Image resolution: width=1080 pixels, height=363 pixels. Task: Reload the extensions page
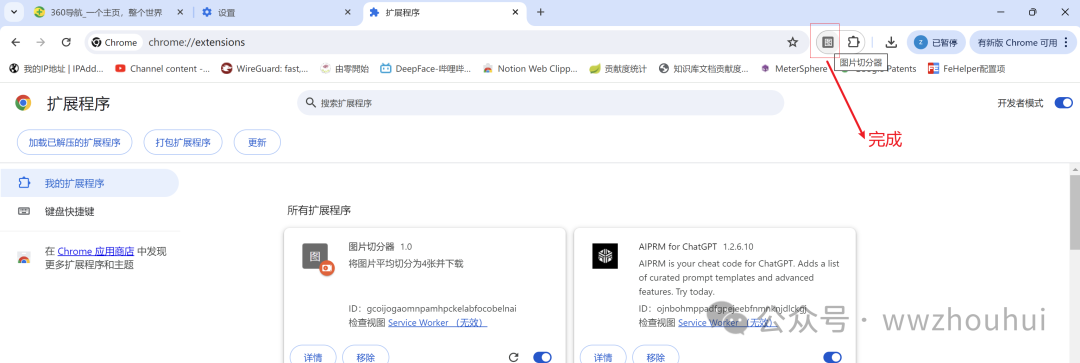click(66, 42)
